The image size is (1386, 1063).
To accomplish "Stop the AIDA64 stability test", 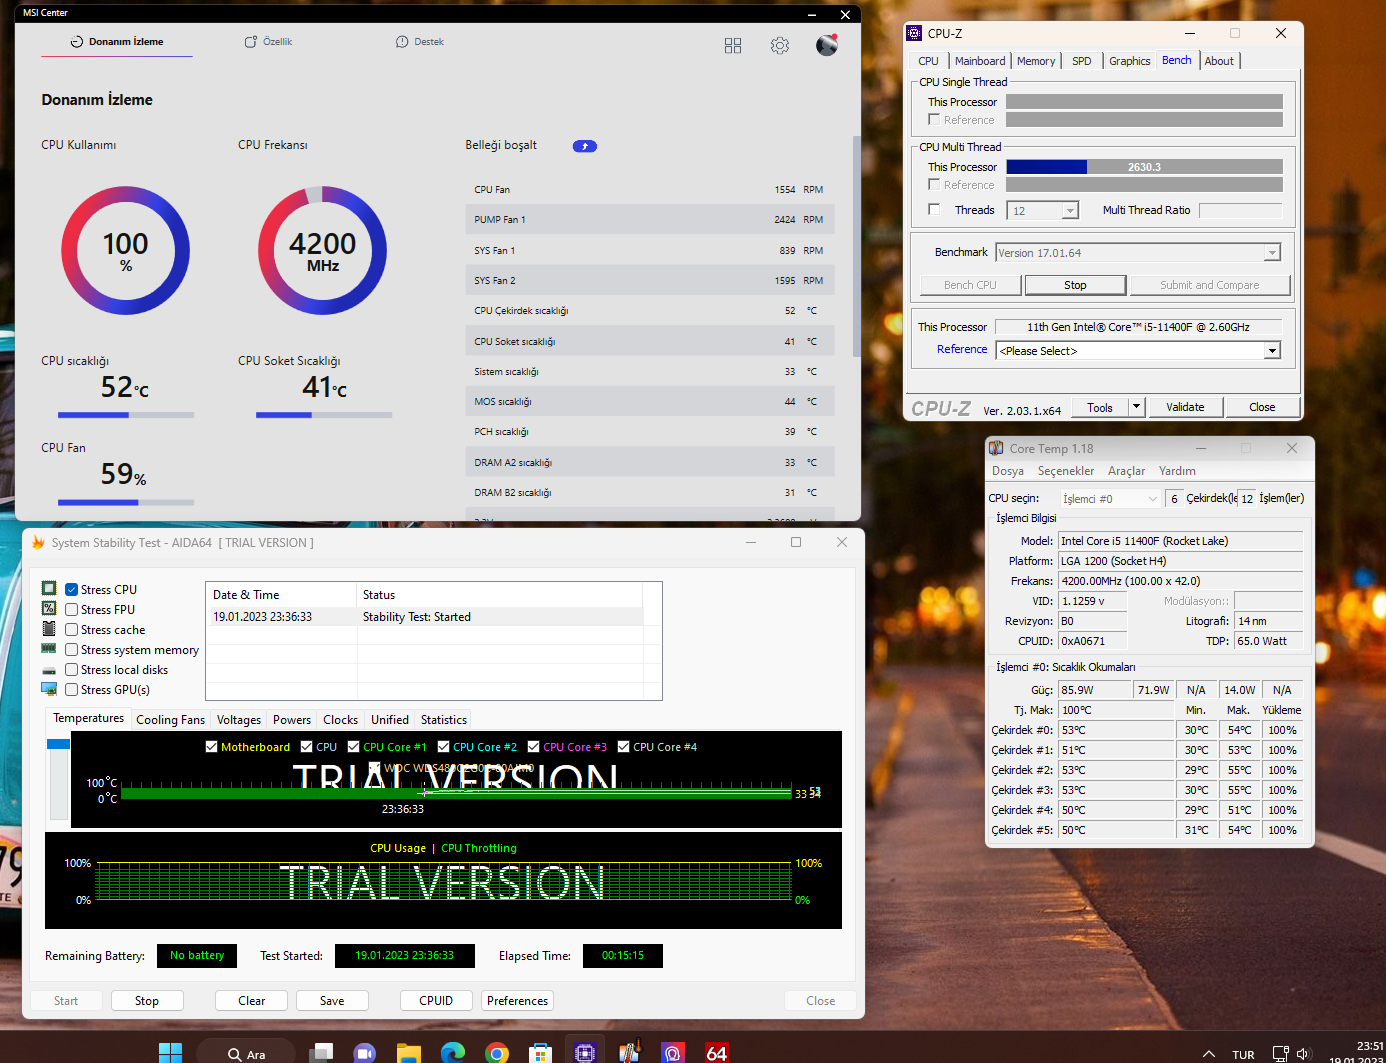I will (147, 1001).
